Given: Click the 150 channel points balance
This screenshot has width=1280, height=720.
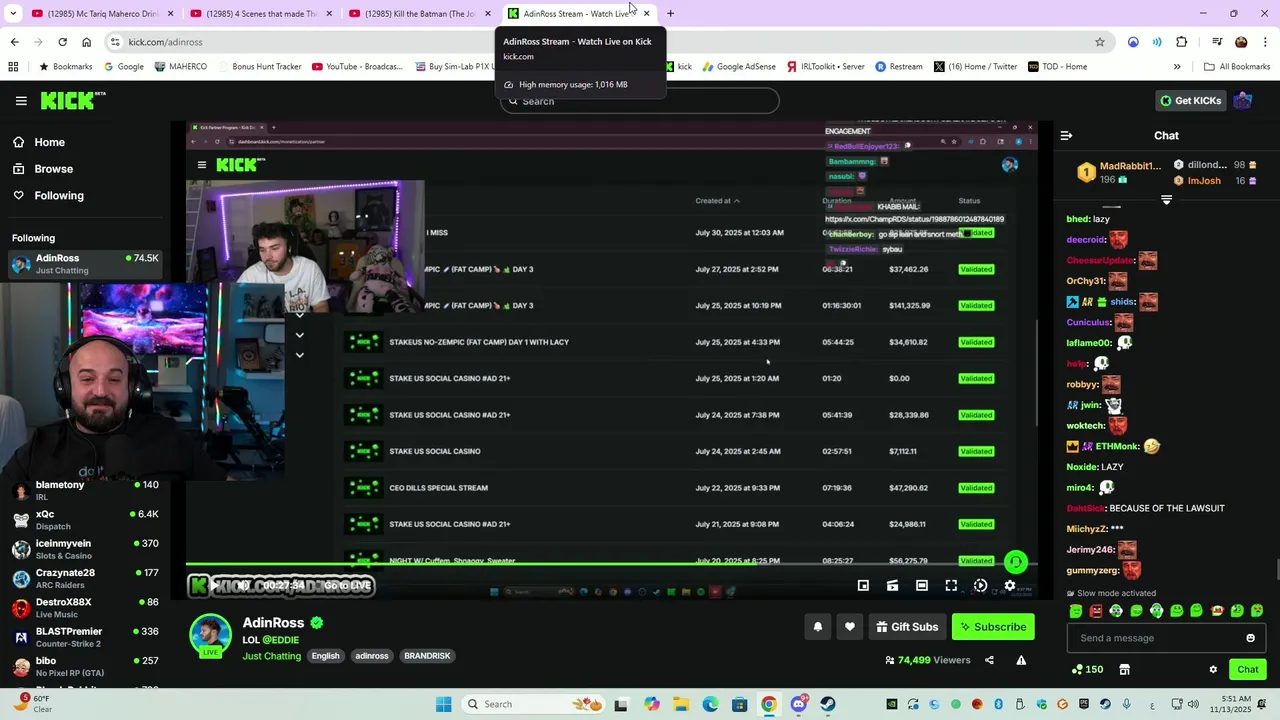Looking at the screenshot, I should pos(1087,669).
